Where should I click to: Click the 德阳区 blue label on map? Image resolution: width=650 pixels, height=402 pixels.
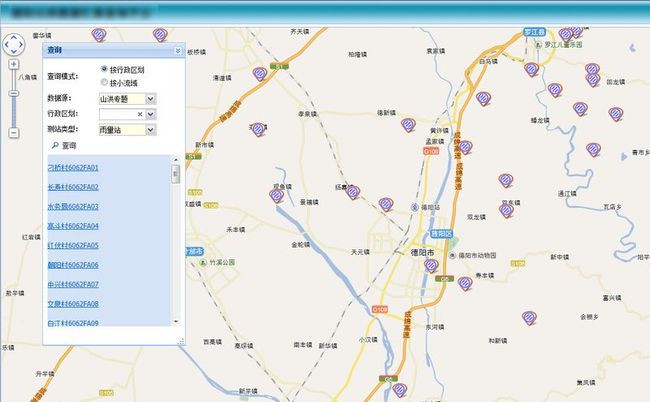tap(441, 234)
